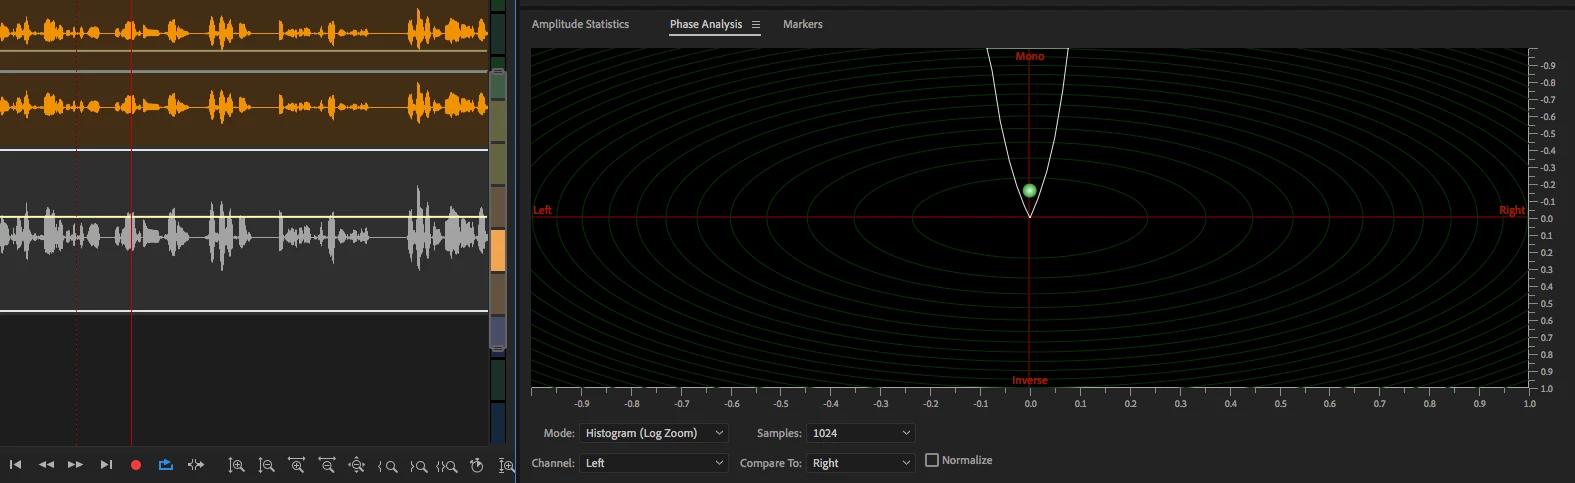The image size is (1575, 483).
Task: Click the Fast Forward button
Action: [75, 465]
